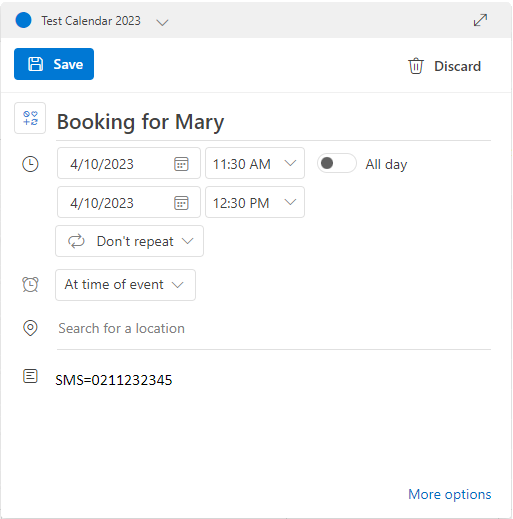Image resolution: width=513 pixels, height=519 pixels.
Task: Open the start date calendar picker icon
Action: [181, 164]
